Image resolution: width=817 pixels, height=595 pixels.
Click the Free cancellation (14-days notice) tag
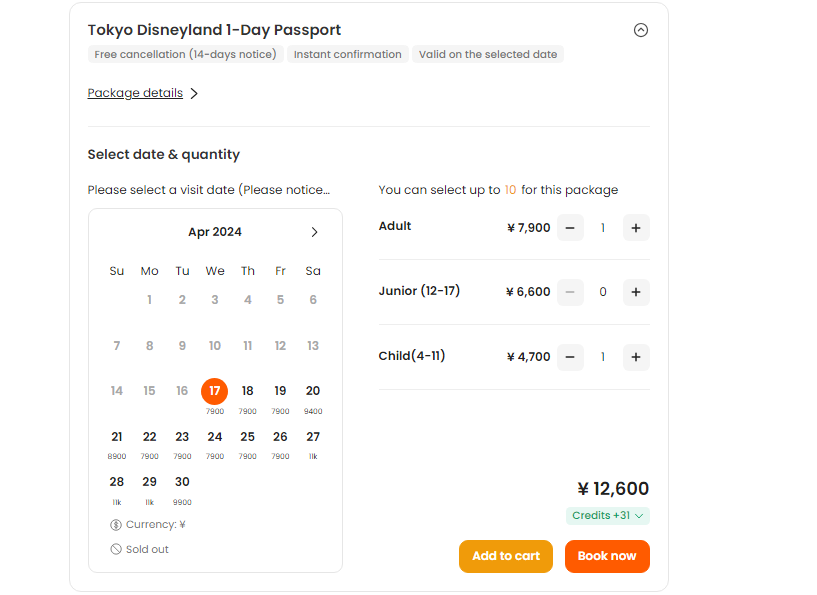185,54
